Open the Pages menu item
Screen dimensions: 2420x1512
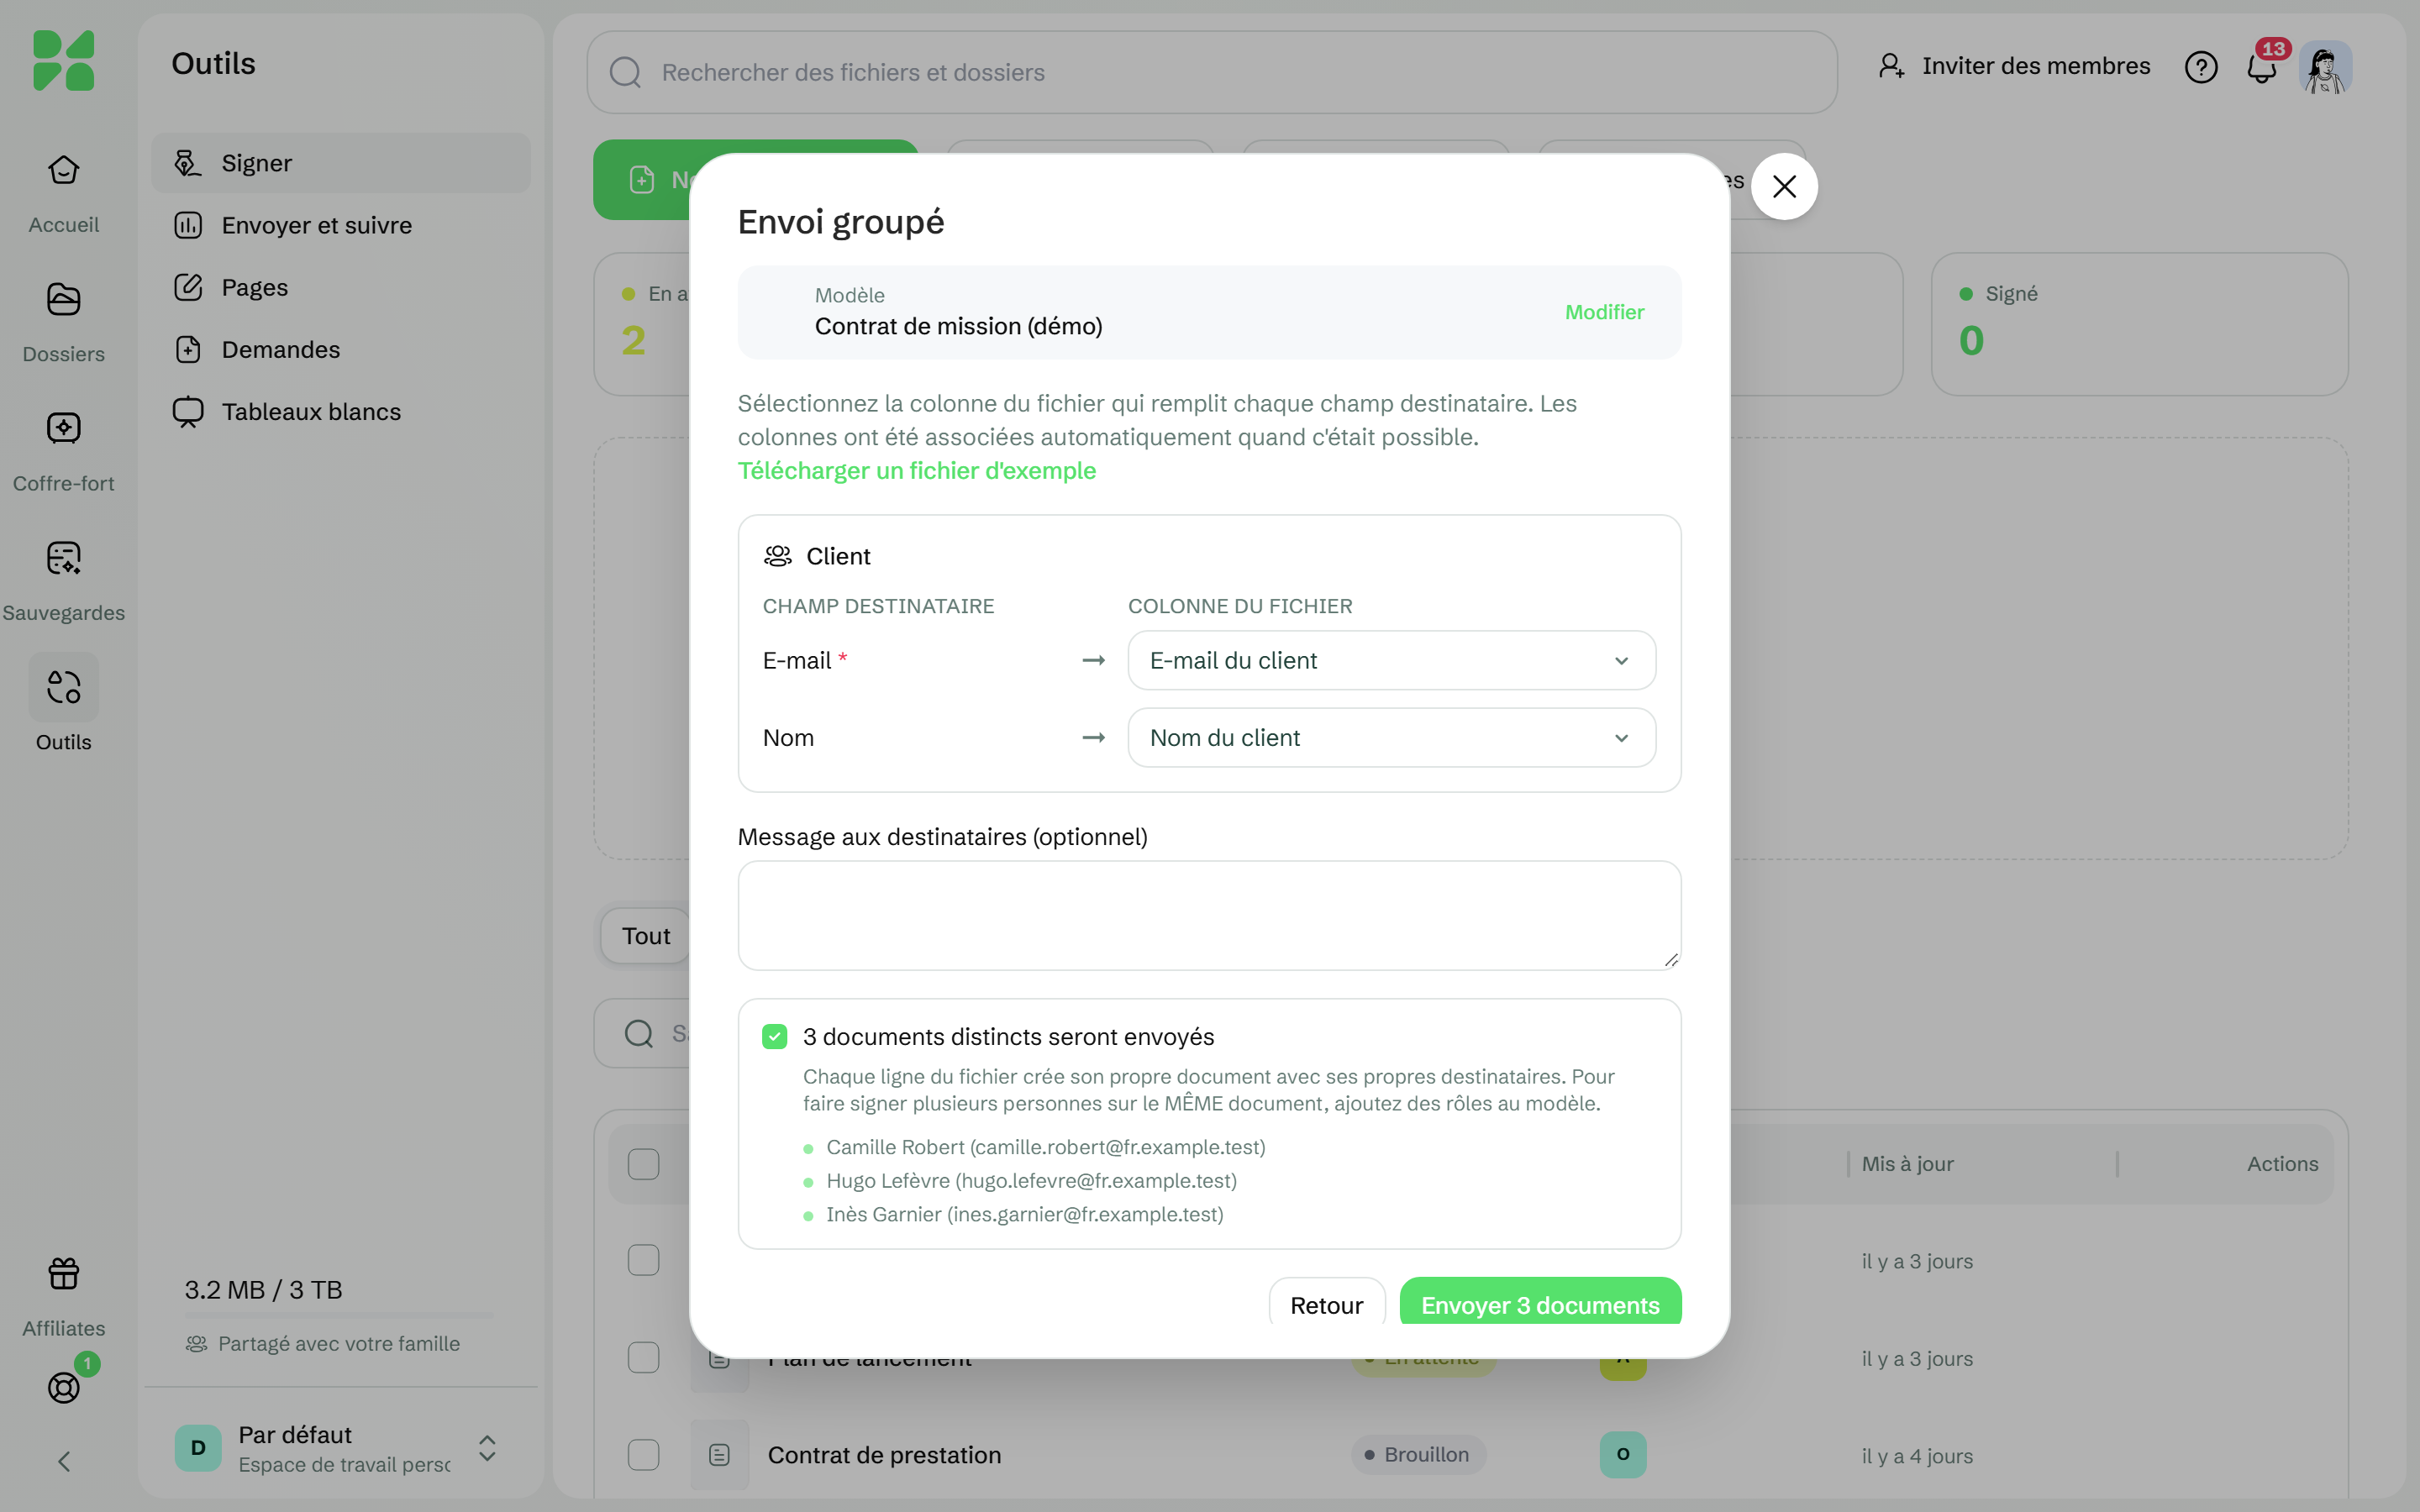coord(341,287)
